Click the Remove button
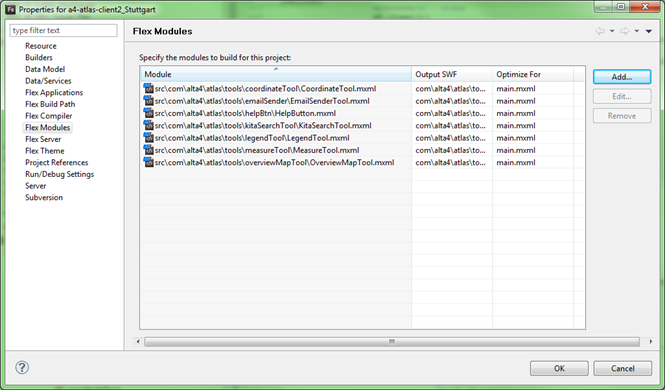This screenshot has width=665, height=390. pyautogui.click(x=622, y=116)
